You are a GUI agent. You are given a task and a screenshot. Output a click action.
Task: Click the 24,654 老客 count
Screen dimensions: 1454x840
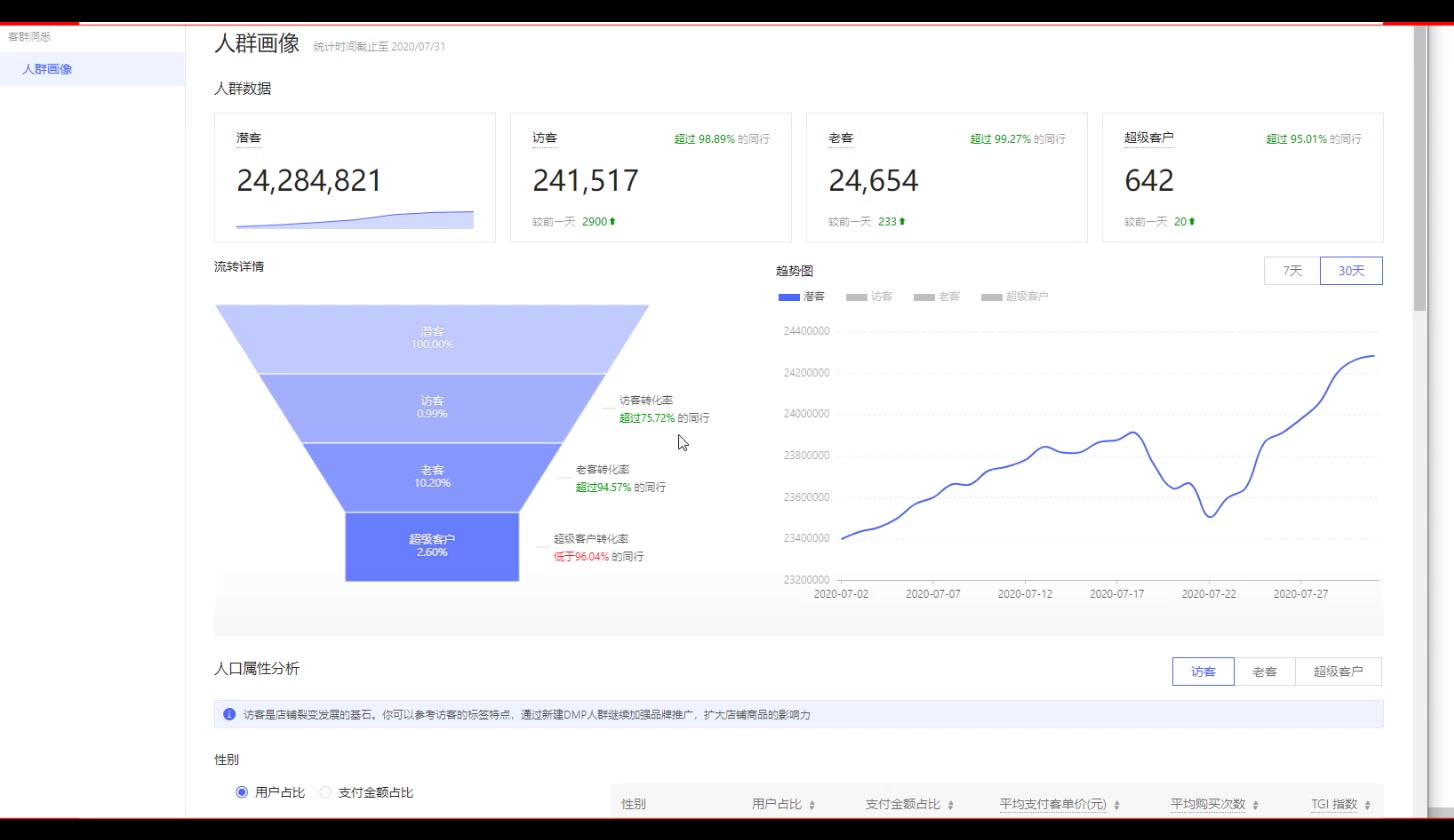pyautogui.click(x=873, y=181)
